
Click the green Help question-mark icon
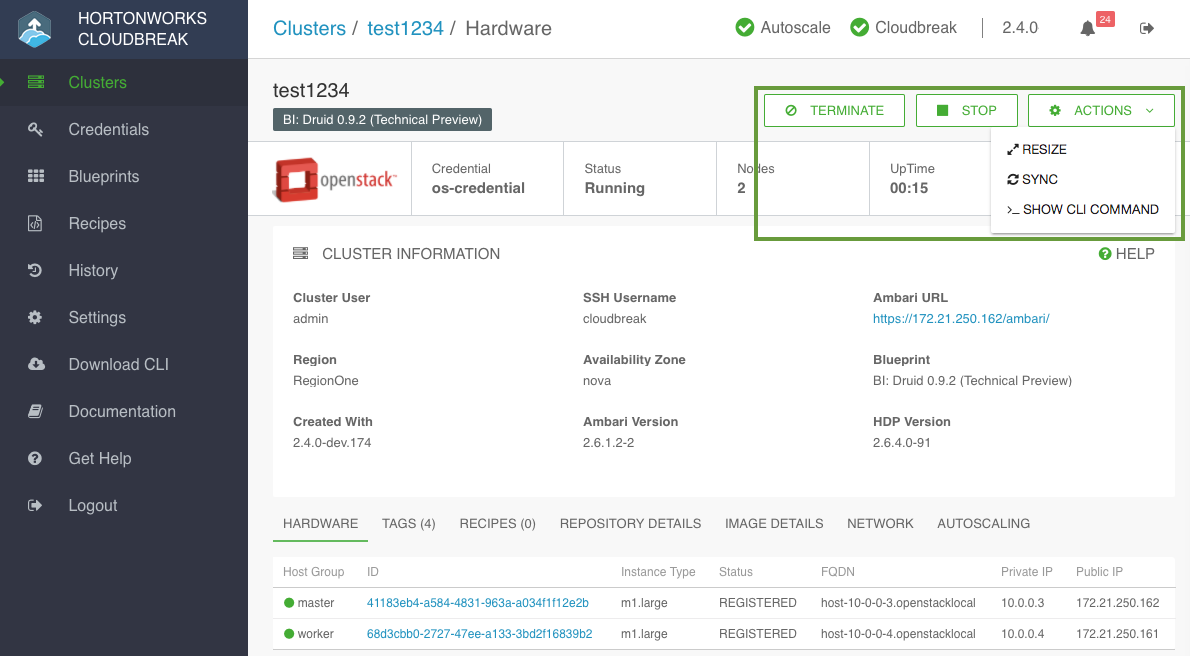tap(1105, 254)
